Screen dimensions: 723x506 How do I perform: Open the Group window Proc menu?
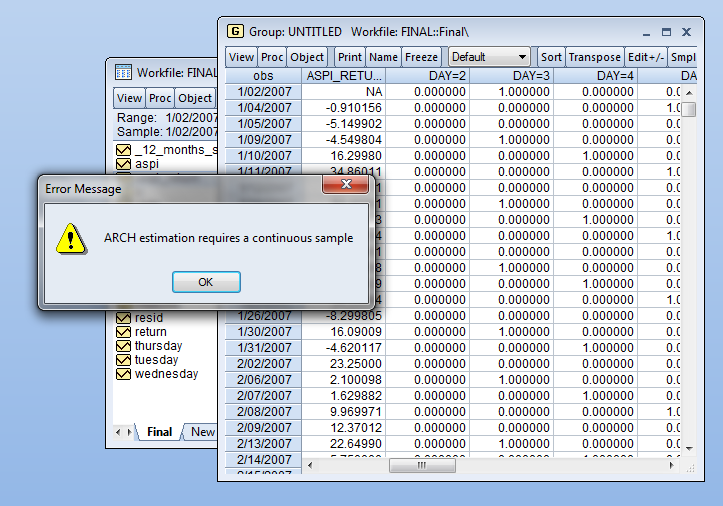tap(272, 58)
